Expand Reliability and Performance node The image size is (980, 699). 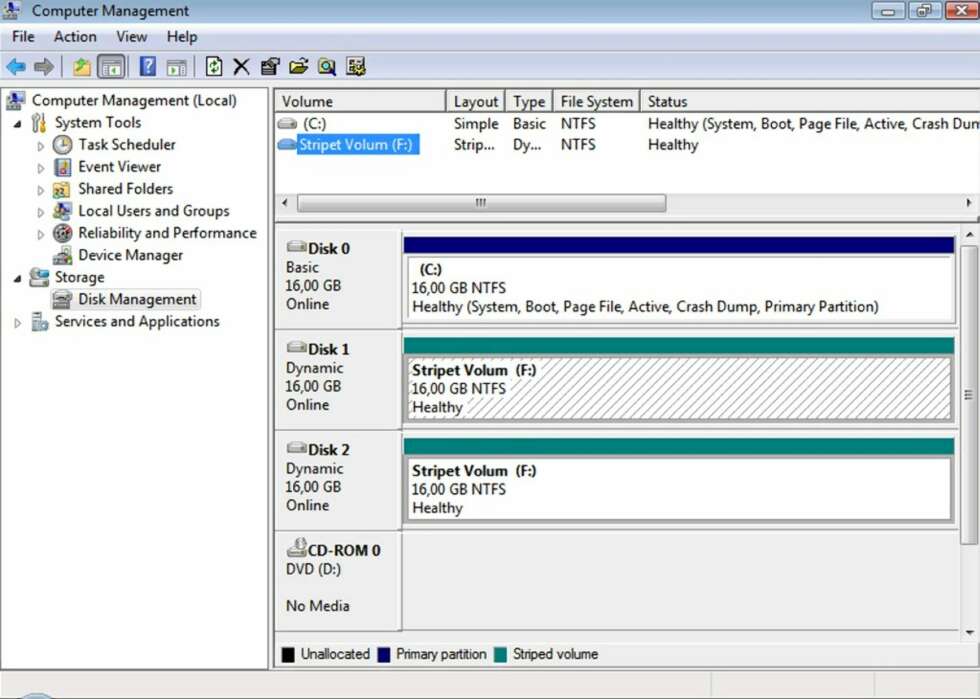click(41, 234)
